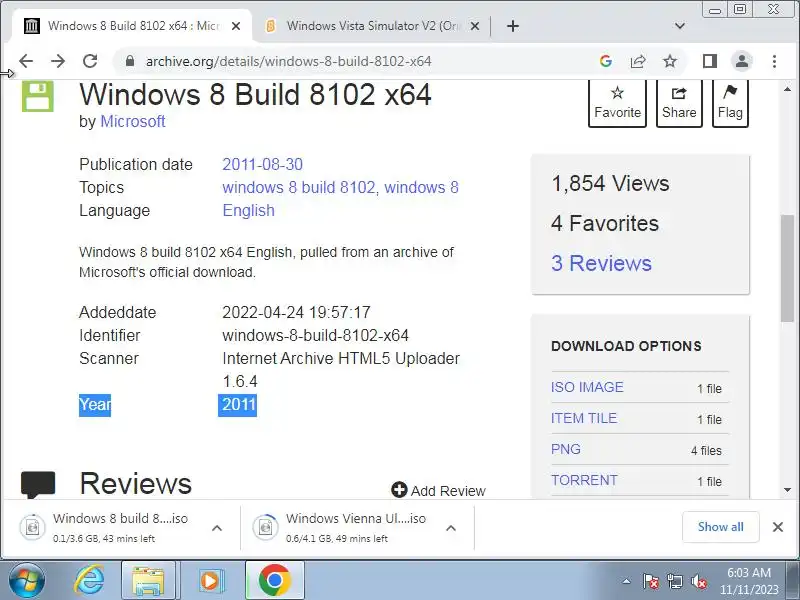Go forward using the browser forward arrow
Image resolution: width=800 pixels, height=600 pixels.
click(x=58, y=61)
